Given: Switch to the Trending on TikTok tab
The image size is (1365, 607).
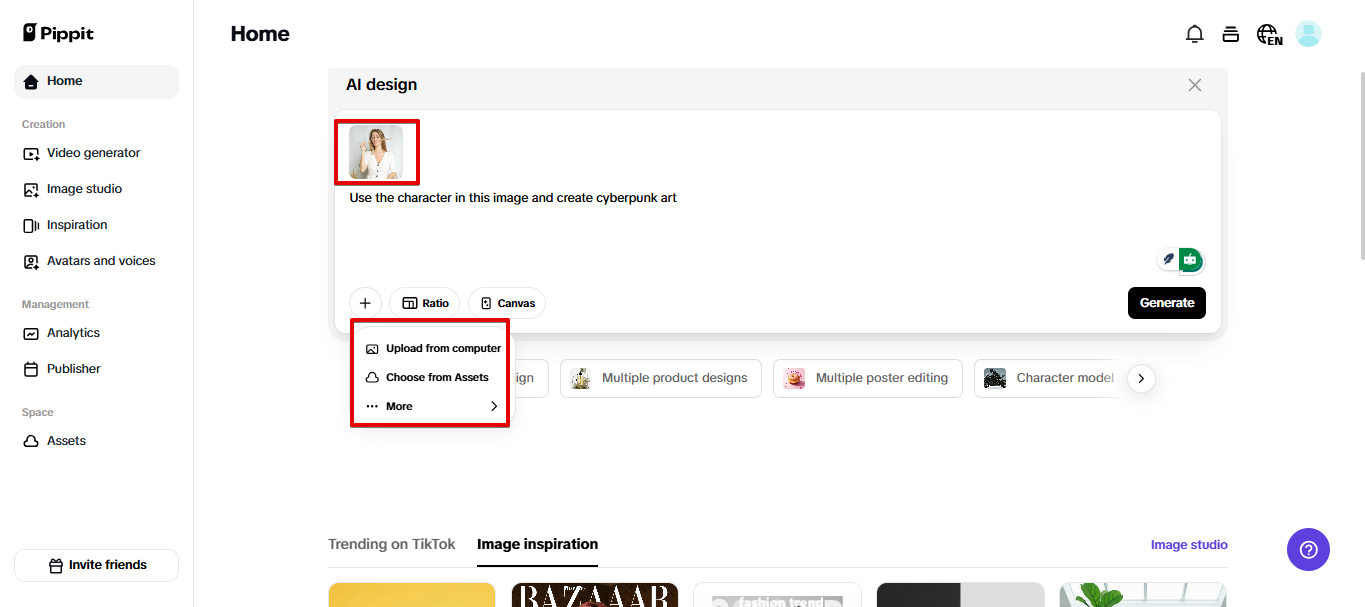Looking at the screenshot, I should [x=391, y=544].
